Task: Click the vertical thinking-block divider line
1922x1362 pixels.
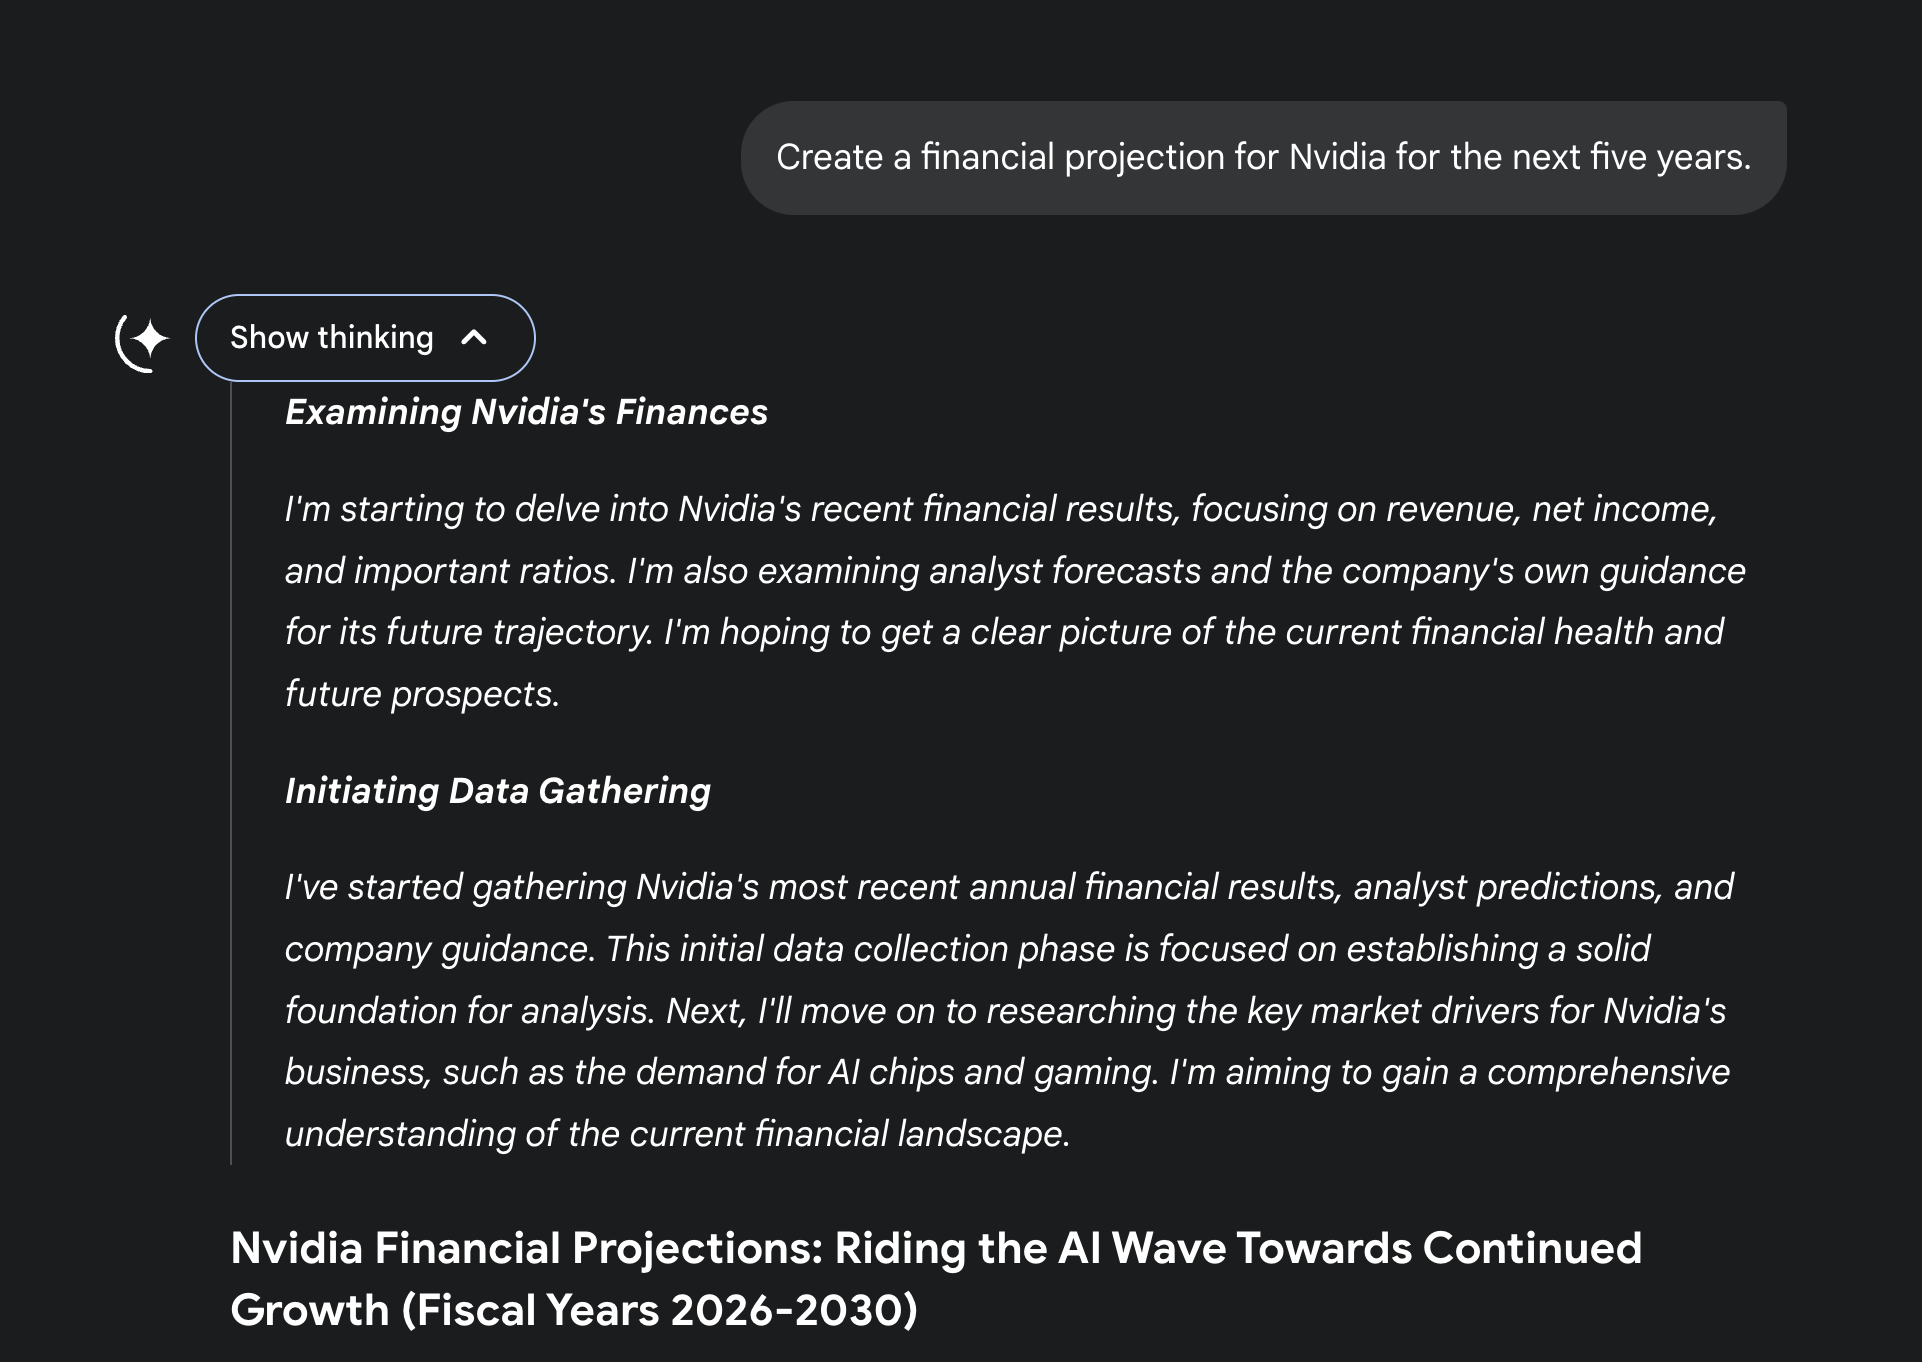Action: [231, 773]
